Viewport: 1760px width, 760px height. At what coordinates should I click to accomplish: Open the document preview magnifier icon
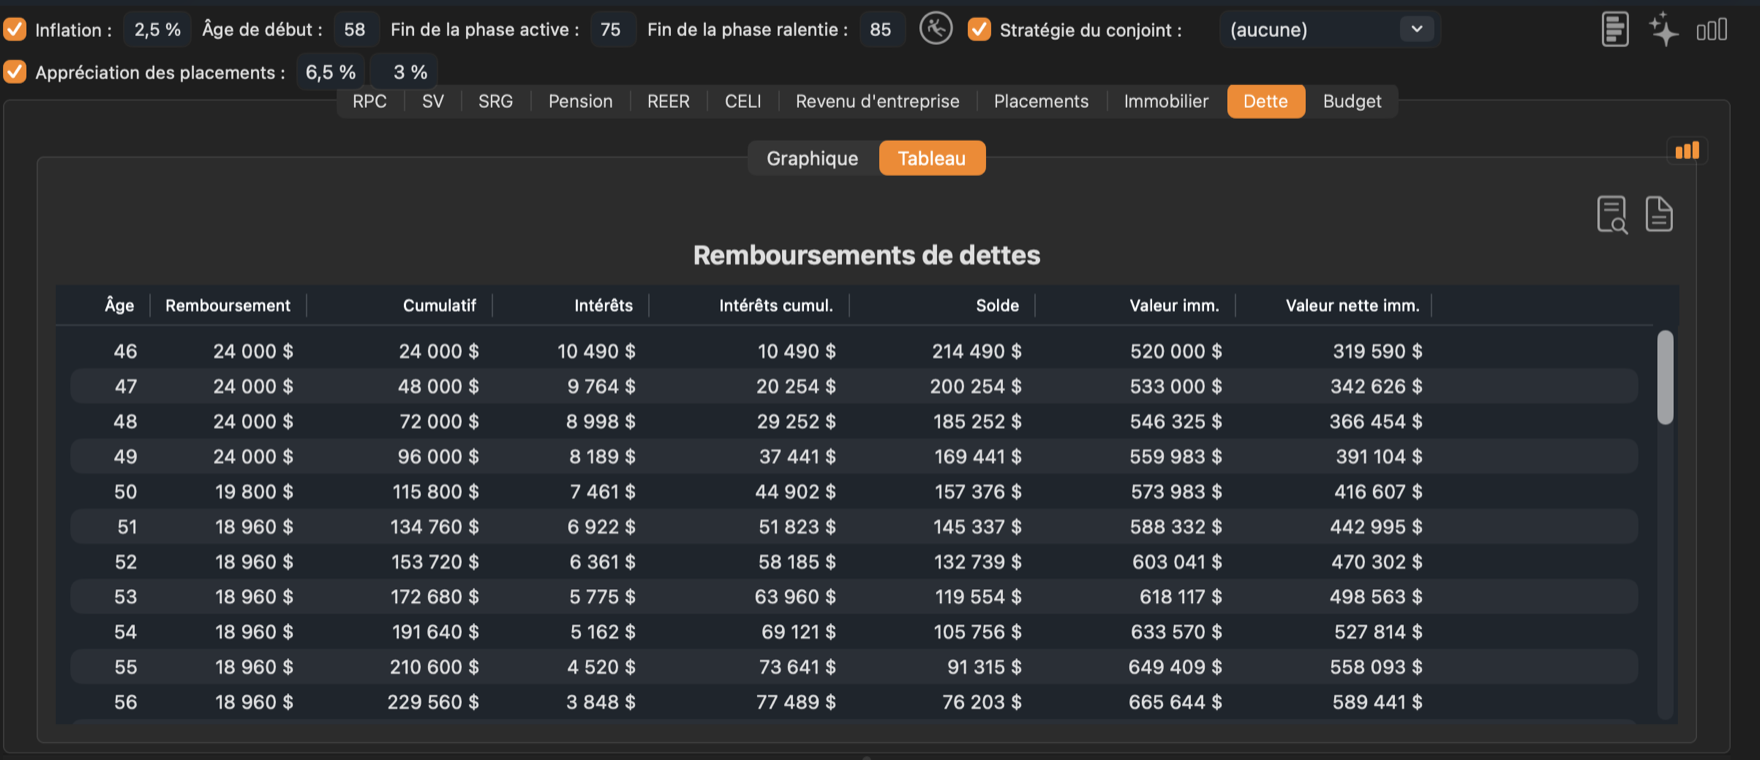tap(1612, 214)
